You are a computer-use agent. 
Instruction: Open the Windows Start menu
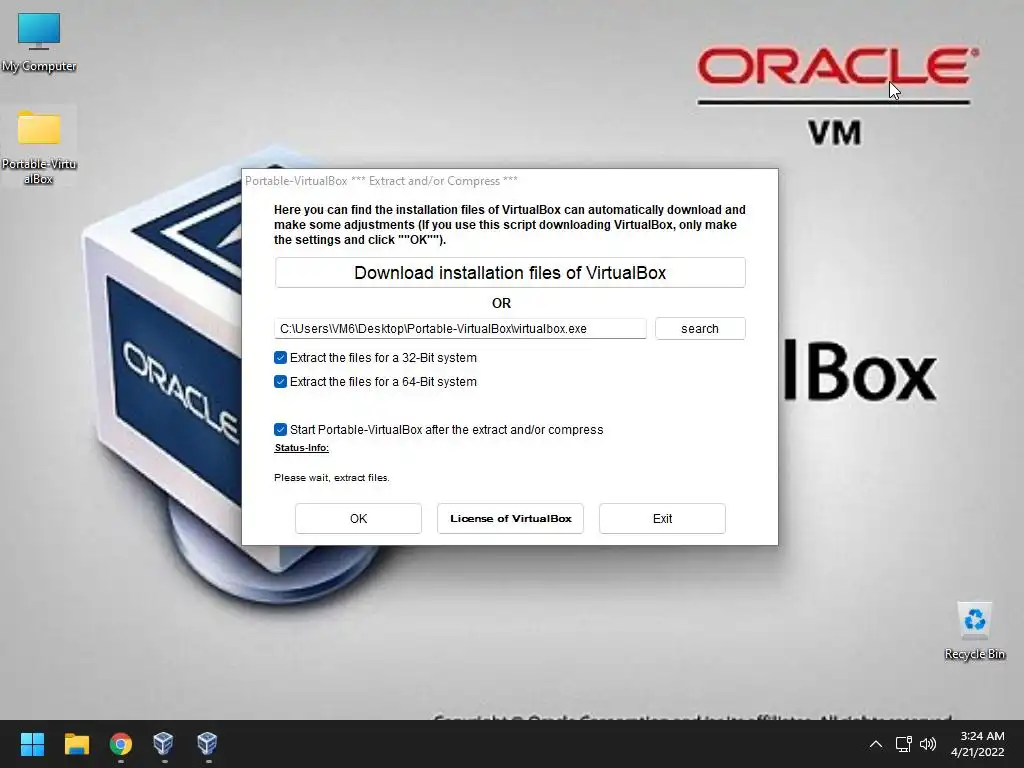click(32, 744)
